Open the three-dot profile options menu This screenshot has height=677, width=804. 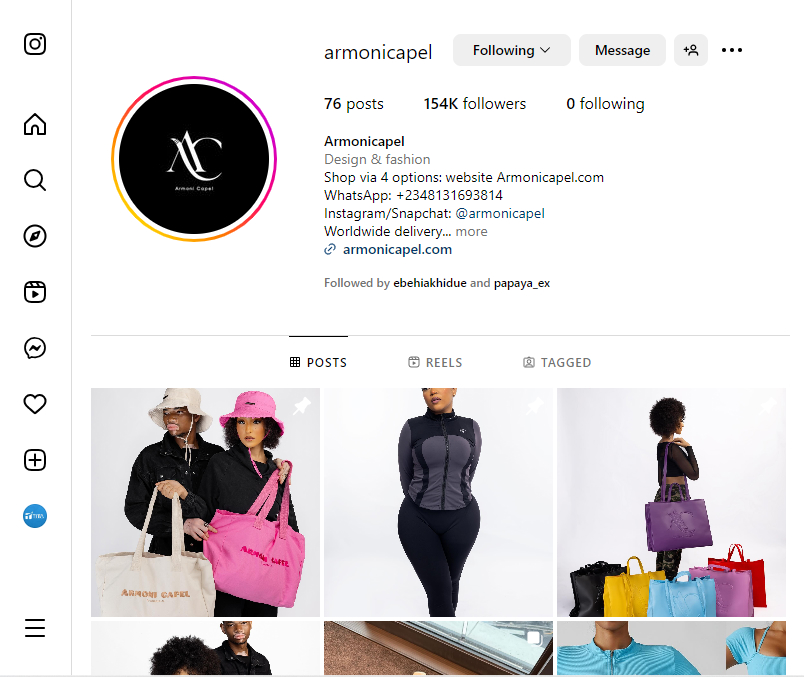732,50
